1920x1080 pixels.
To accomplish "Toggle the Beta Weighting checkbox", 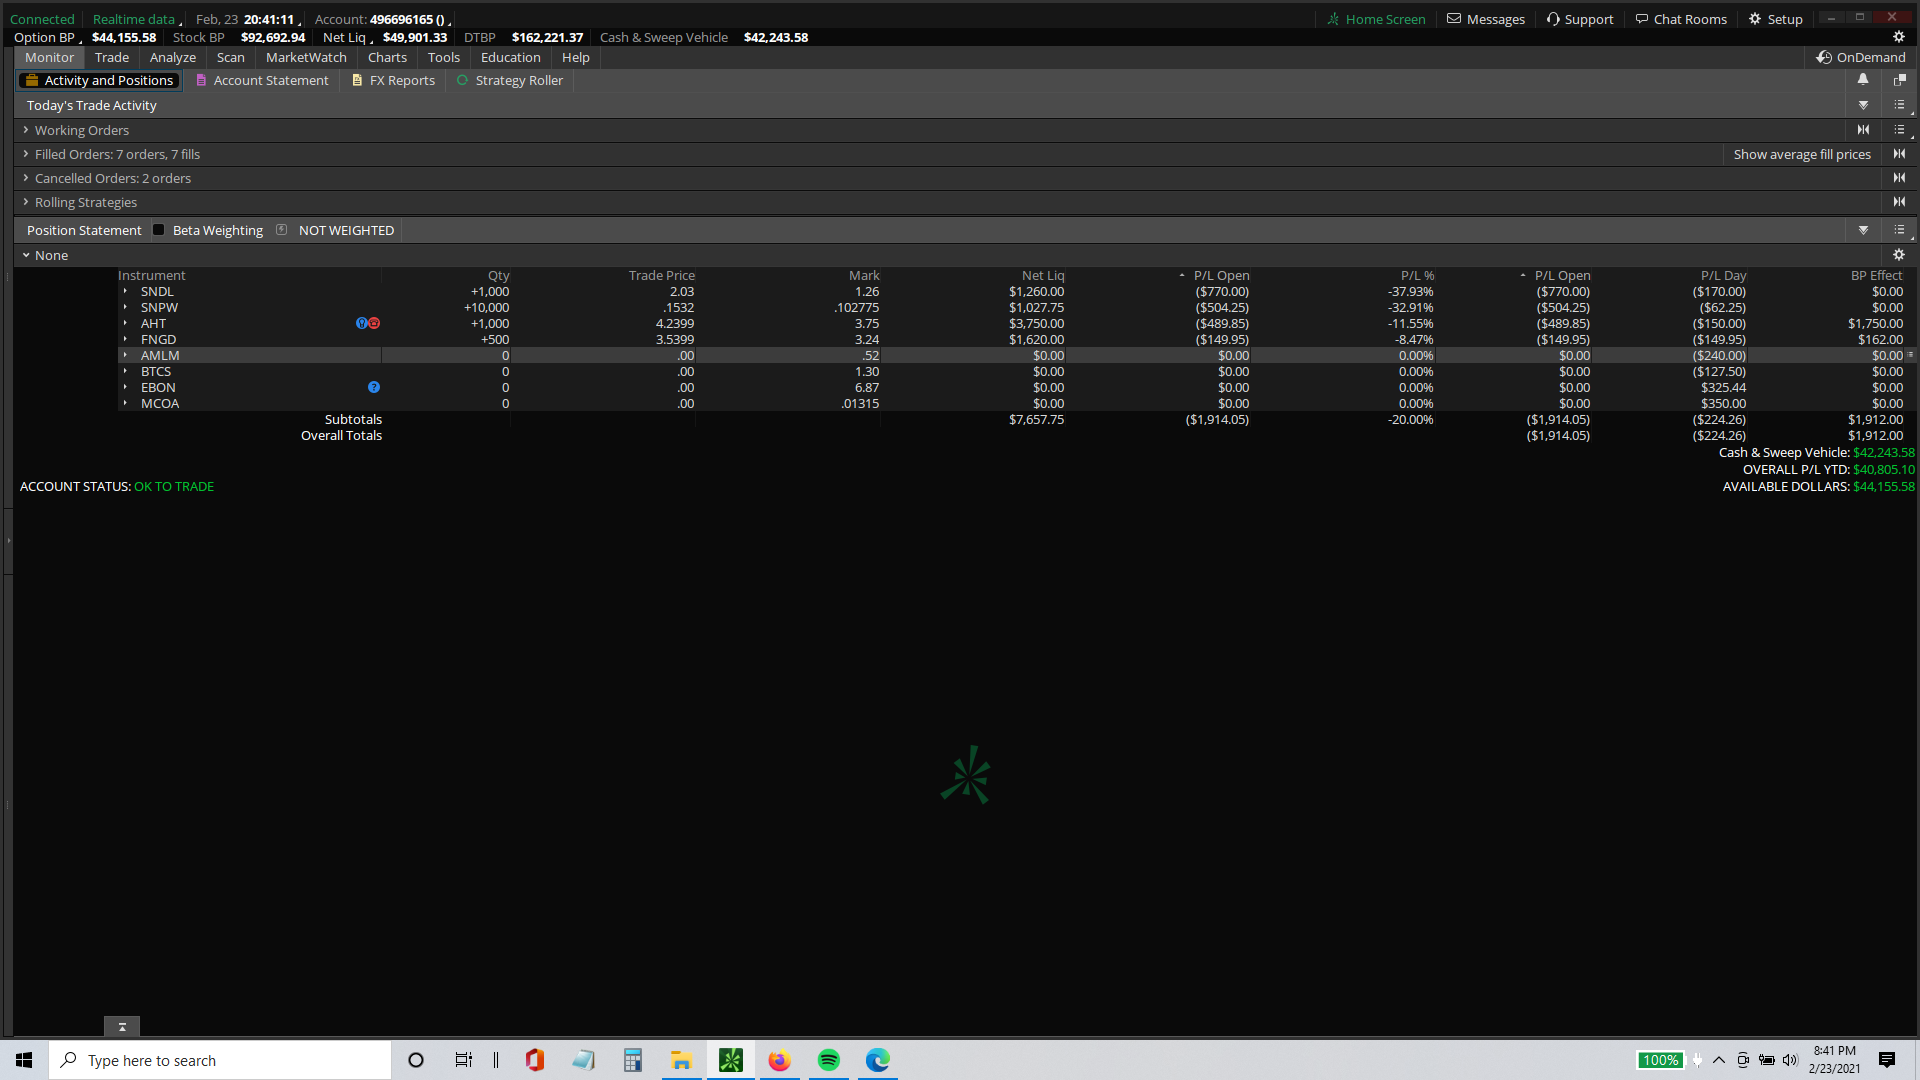I will [158, 230].
